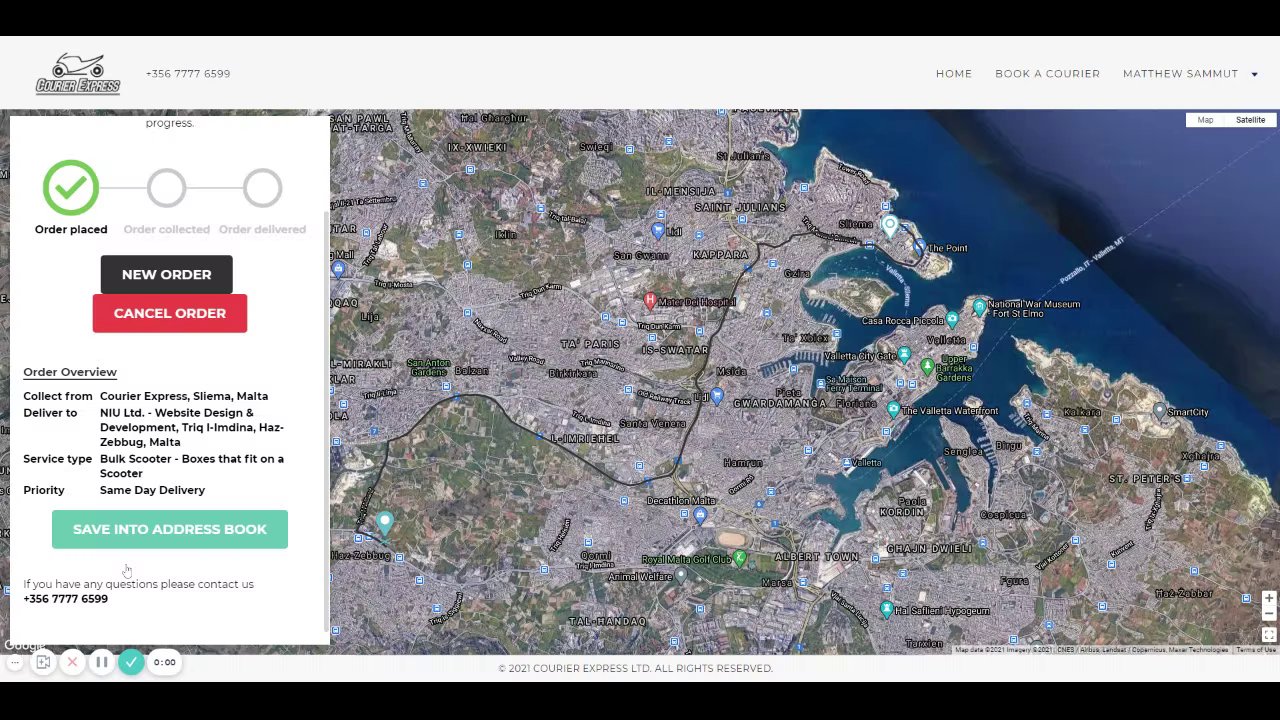Zoom out on the map
Viewport: 1280px width, 720px height.
pos(1269,613)
